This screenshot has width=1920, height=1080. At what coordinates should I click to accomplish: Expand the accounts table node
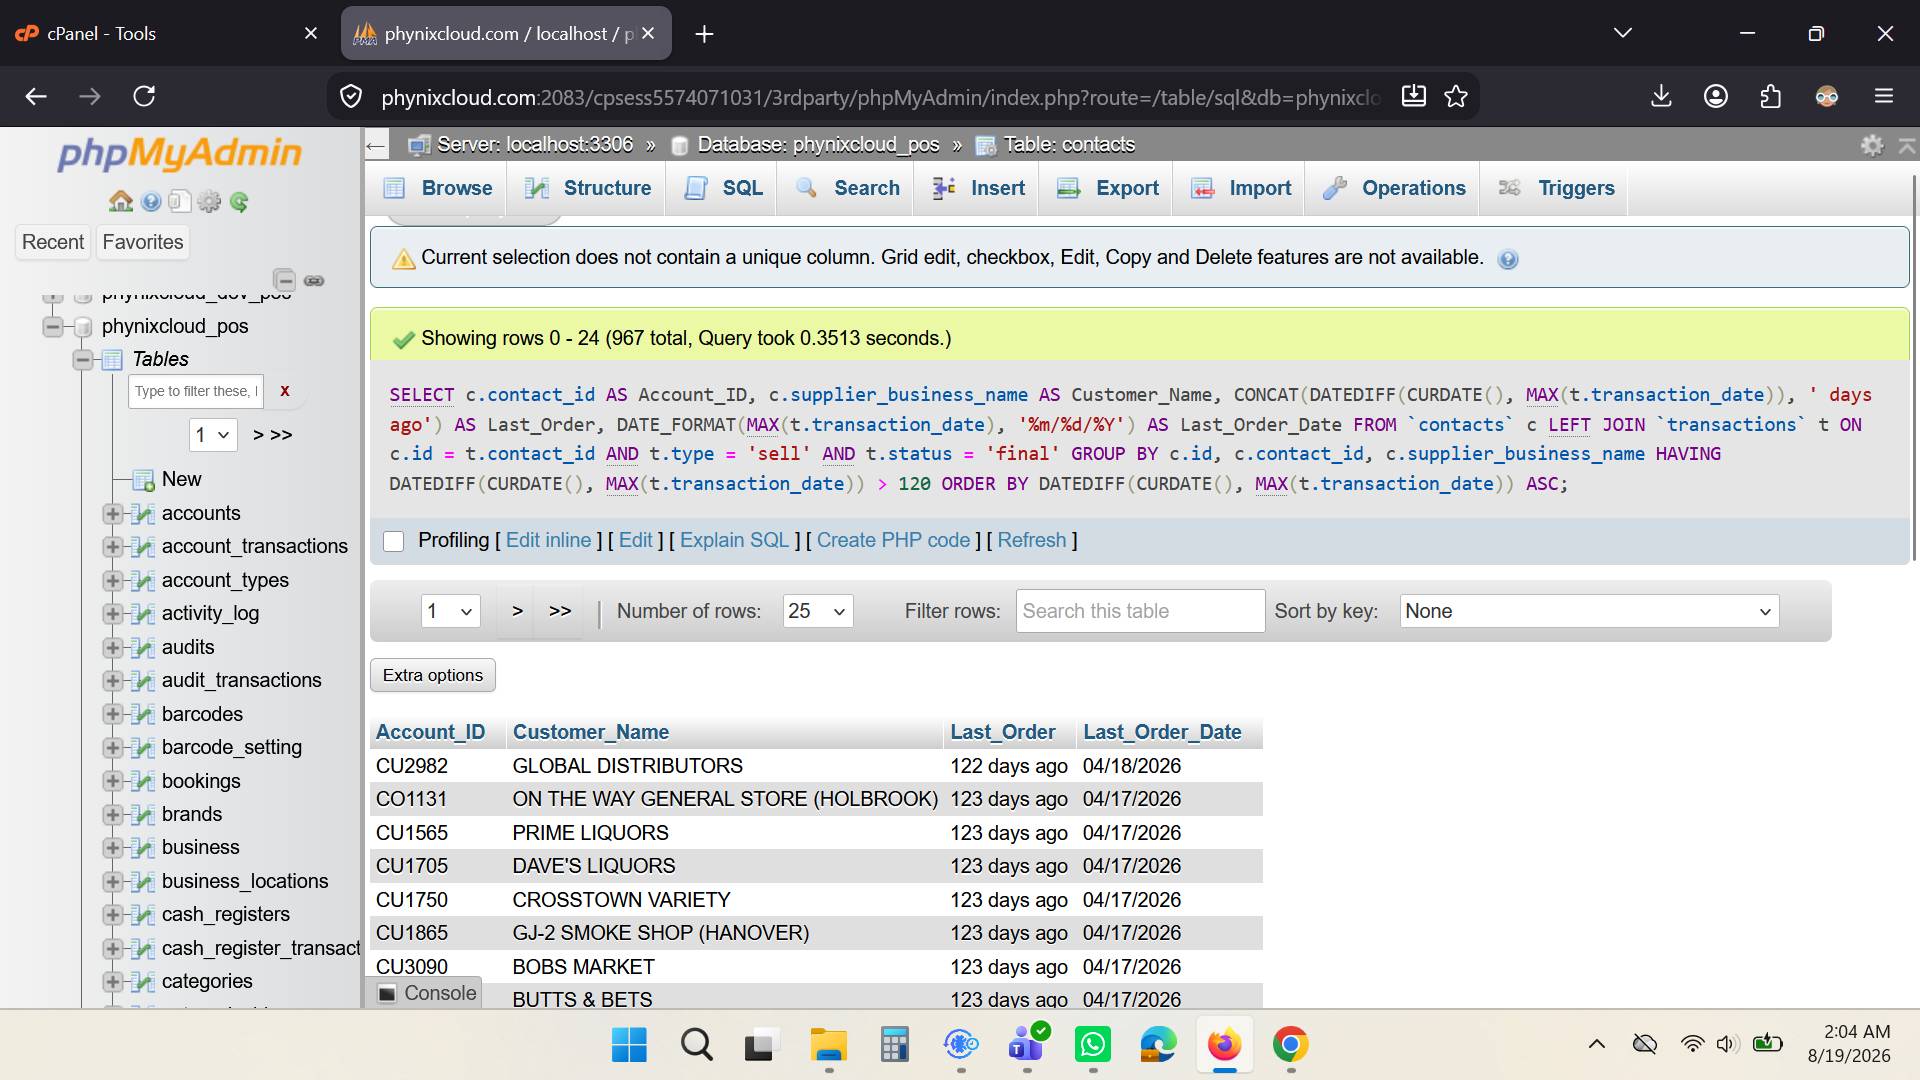click(x=112, y=513)
